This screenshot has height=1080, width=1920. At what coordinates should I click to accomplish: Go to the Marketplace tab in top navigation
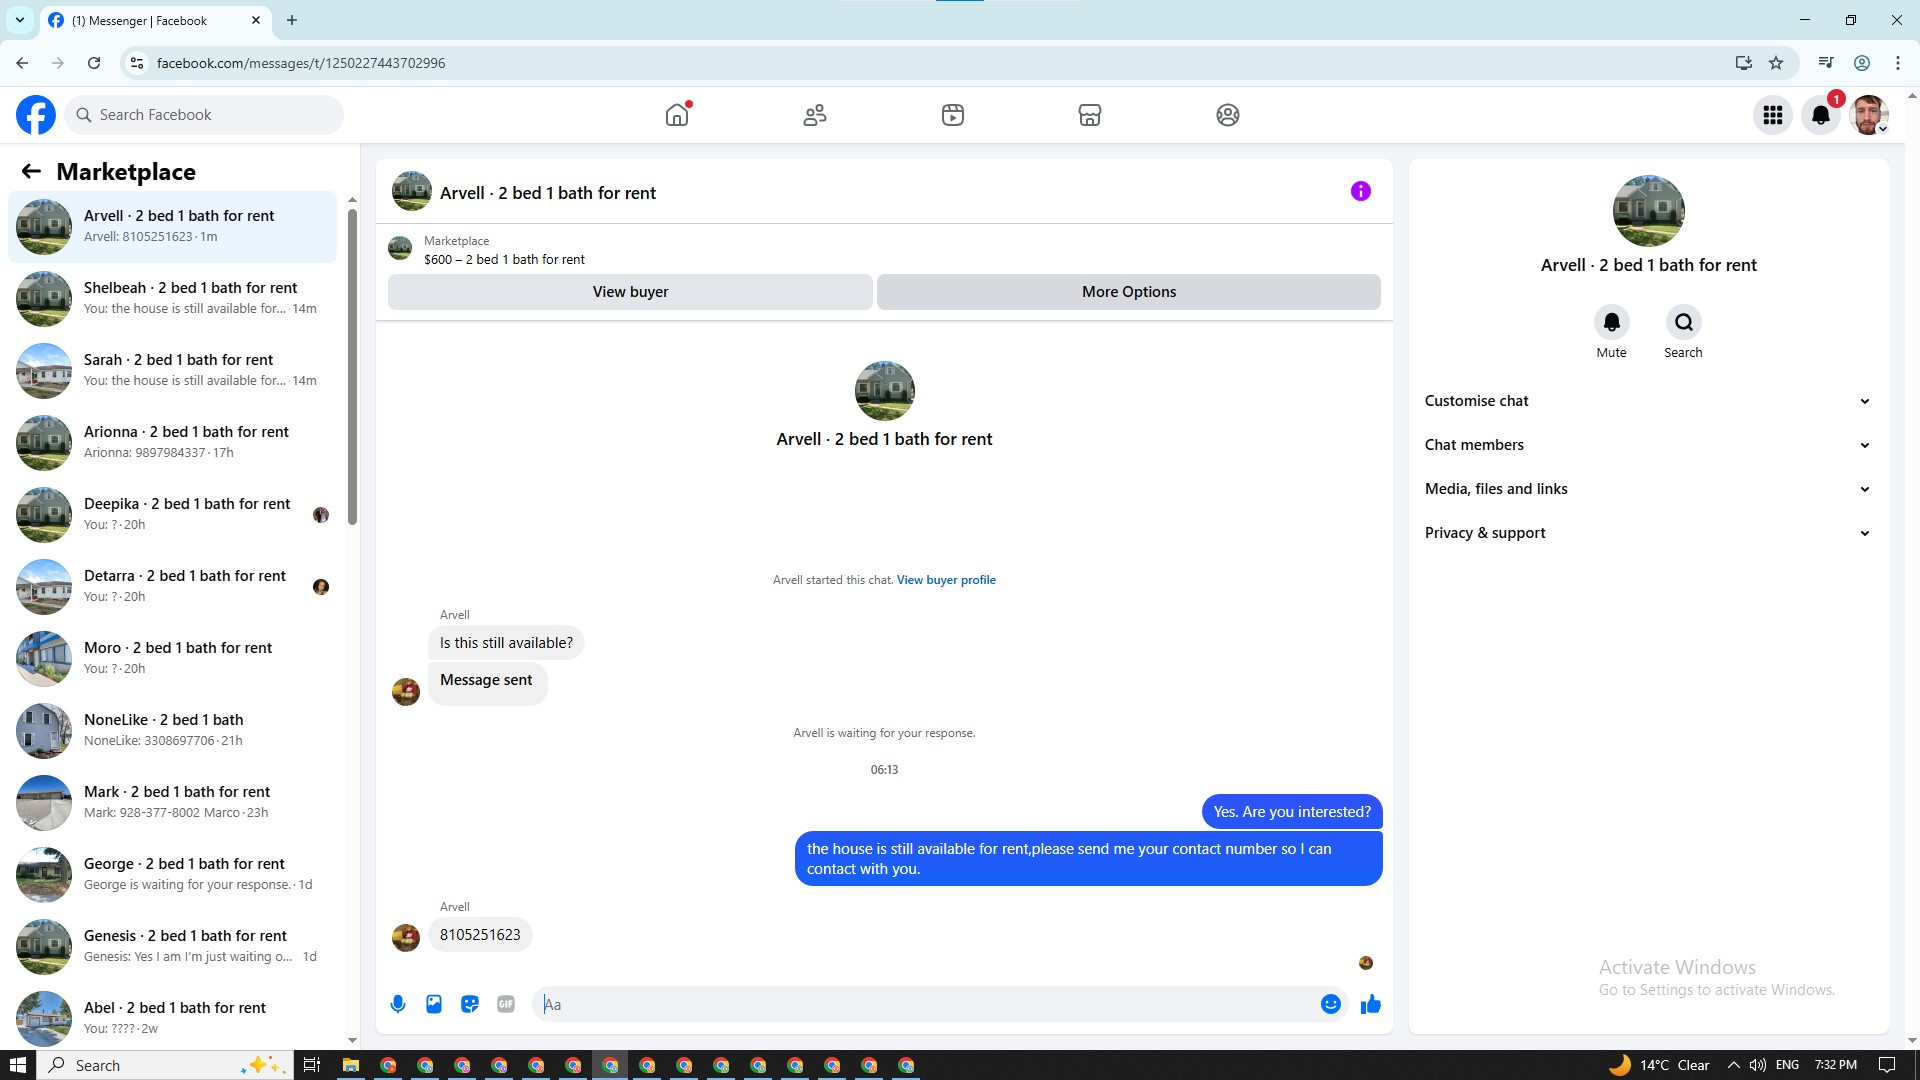pyautogui.click(x=1089, y=115)
